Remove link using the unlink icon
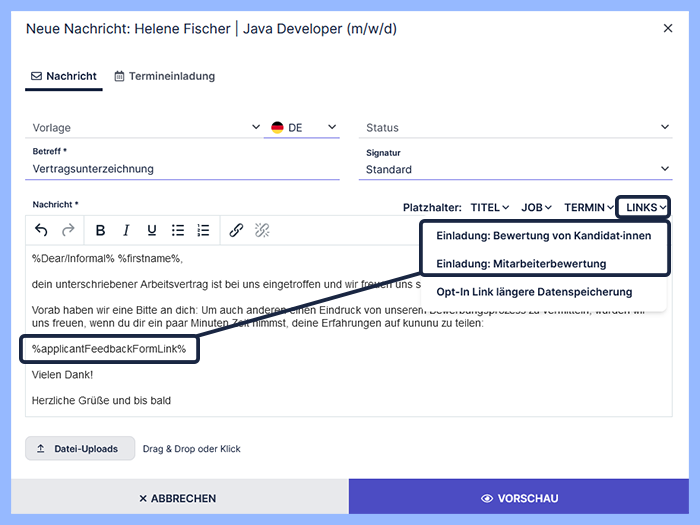The height and width of the screenshot is (525, 700). coord(262,230)
